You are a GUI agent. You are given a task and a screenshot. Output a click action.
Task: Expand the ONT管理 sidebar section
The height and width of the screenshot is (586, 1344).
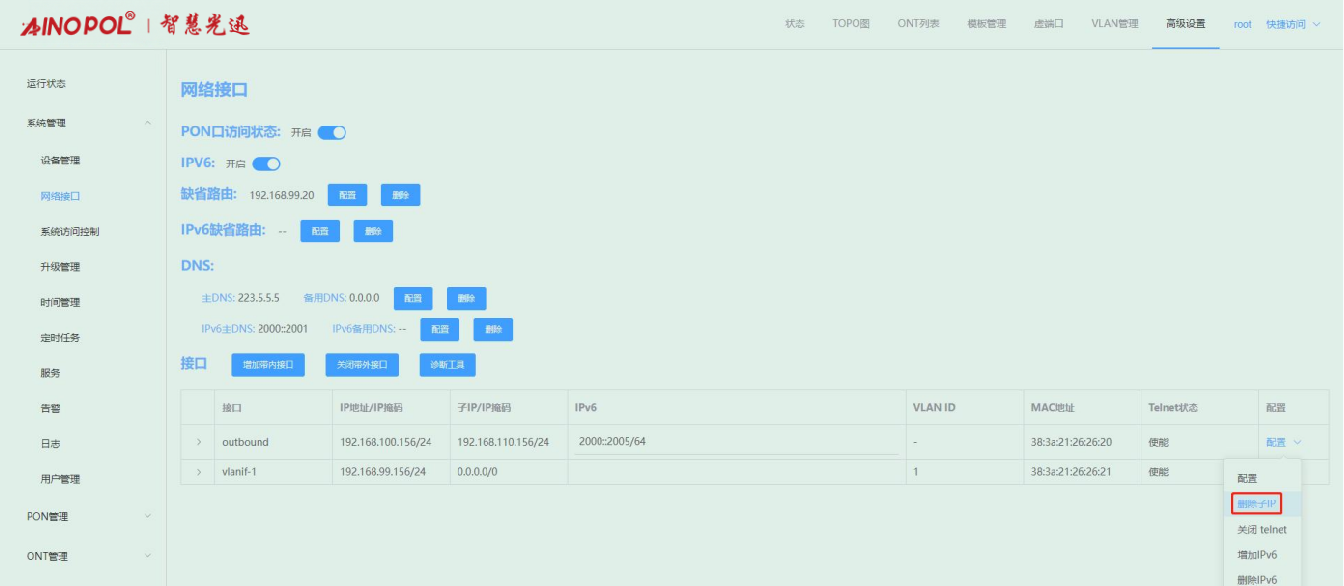[148, 556]
